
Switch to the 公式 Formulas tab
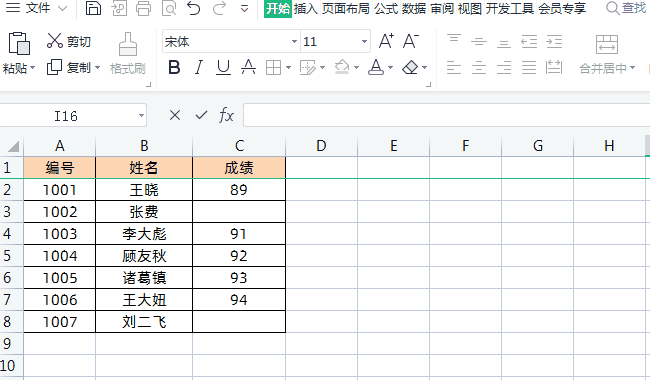pyautogui.click(x=386, y=8)
